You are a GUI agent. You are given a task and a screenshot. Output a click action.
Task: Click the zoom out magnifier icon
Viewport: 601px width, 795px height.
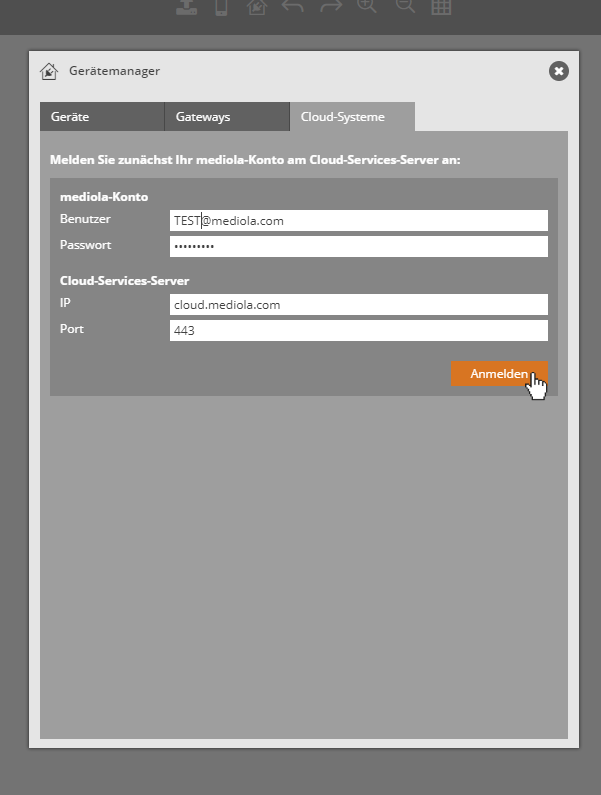click(x=404, y=7)
